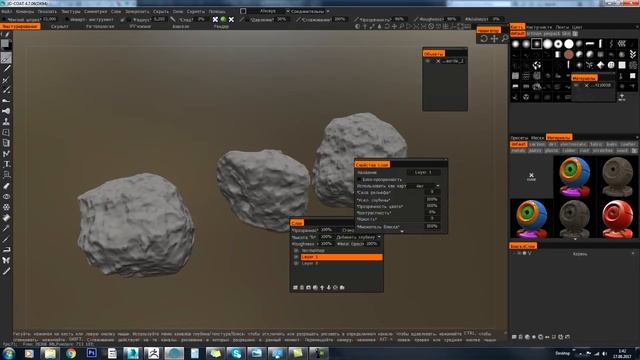The width and height of the screenshot is (640, 360).
Task: Open Photoshop from the taskbar
Action: (x=91, y=353)
